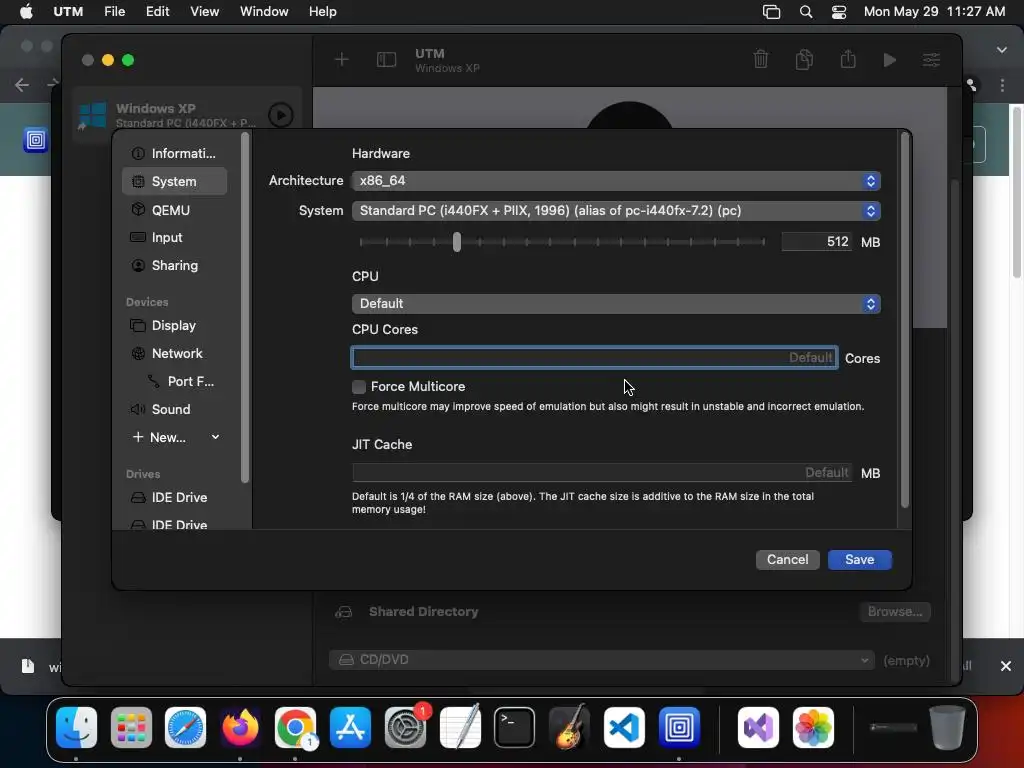Image resolution: width=1024 pixels, height=768 pixels.
Task: Show the Display device settings
Action: pyautogui.click(x=174, y=325)
